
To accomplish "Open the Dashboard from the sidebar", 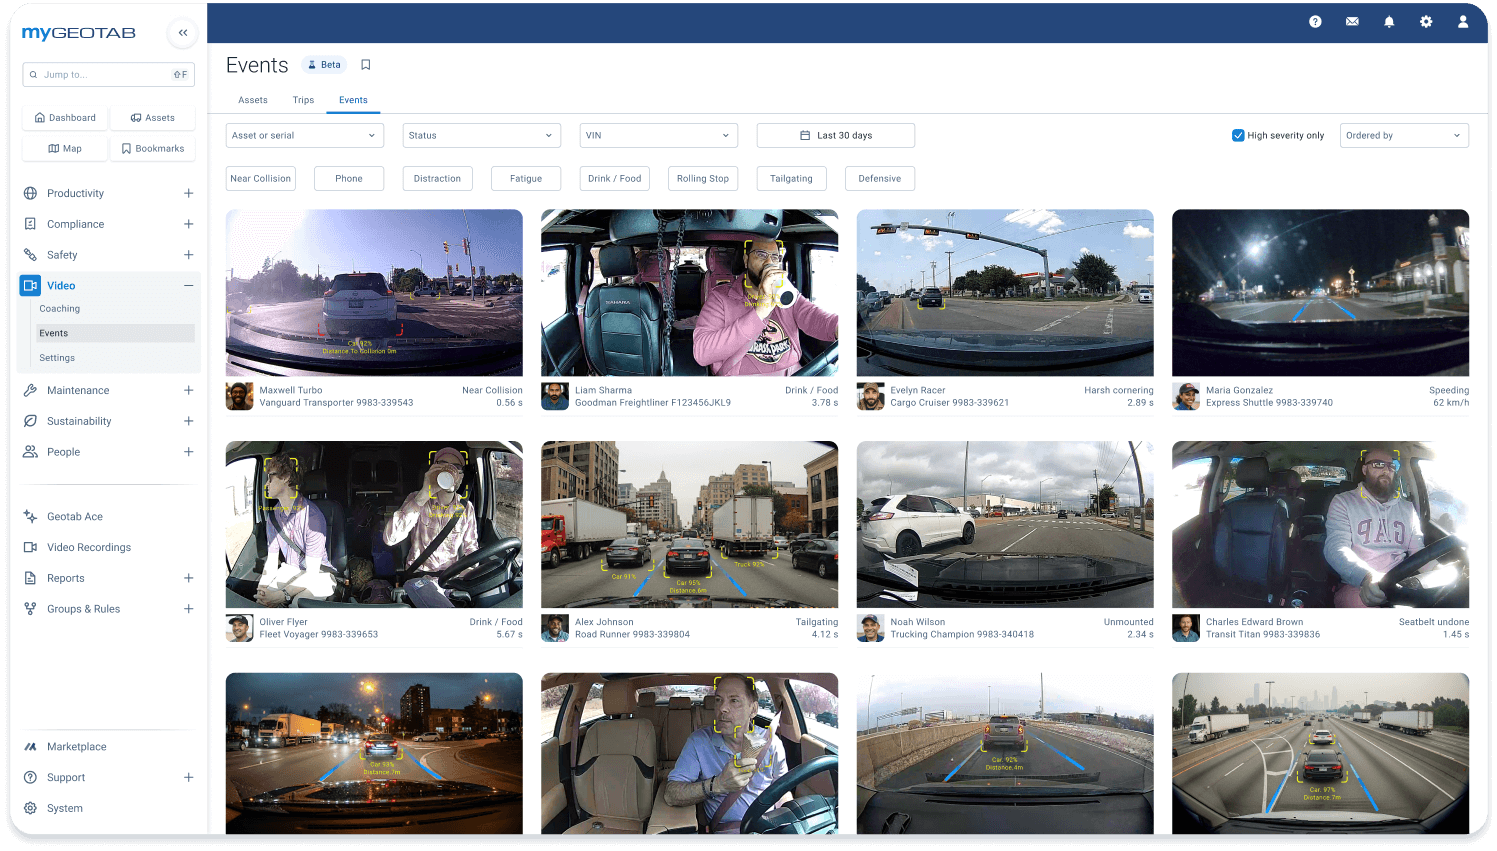I will tap(65, 117).
